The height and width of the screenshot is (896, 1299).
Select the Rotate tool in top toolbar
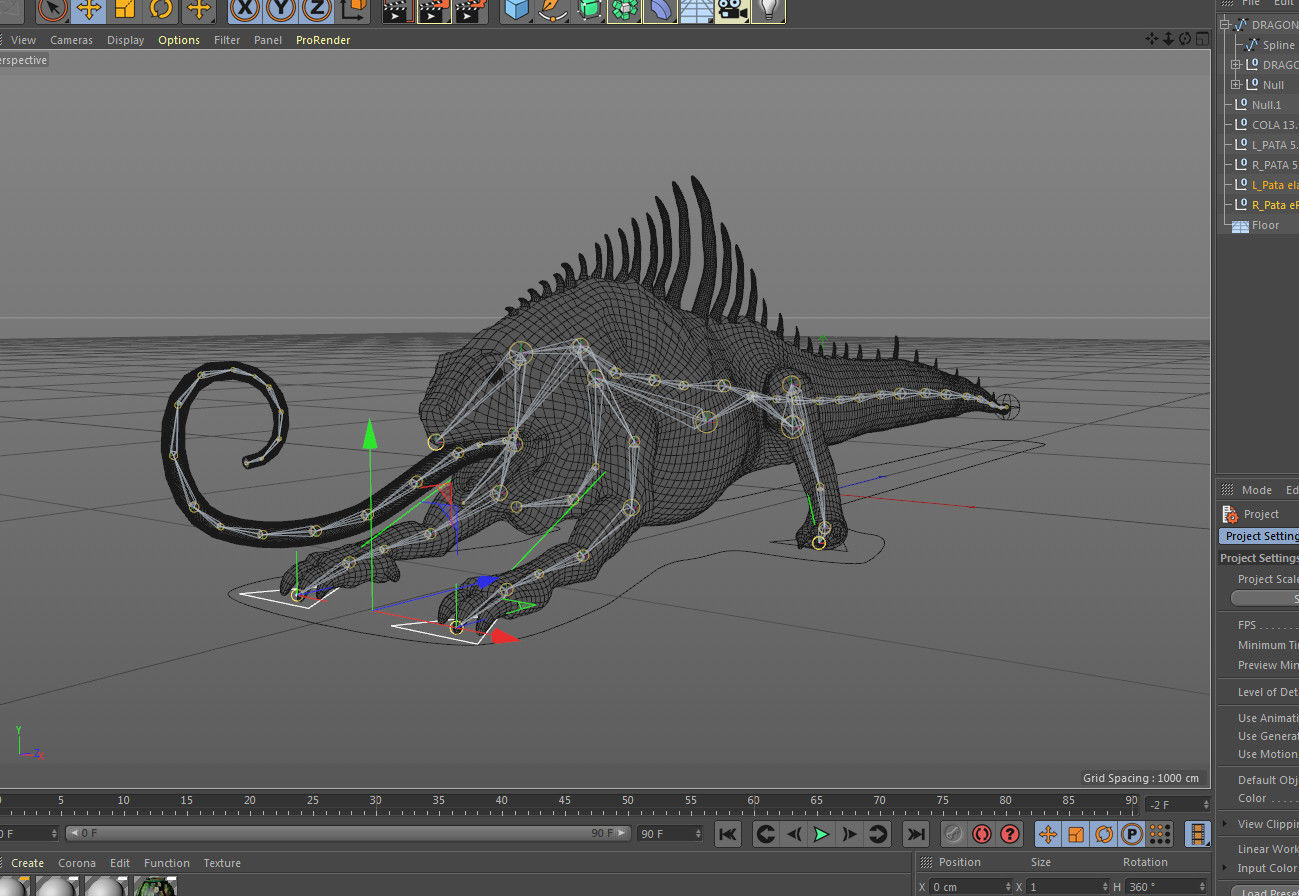tap(161, 10)
